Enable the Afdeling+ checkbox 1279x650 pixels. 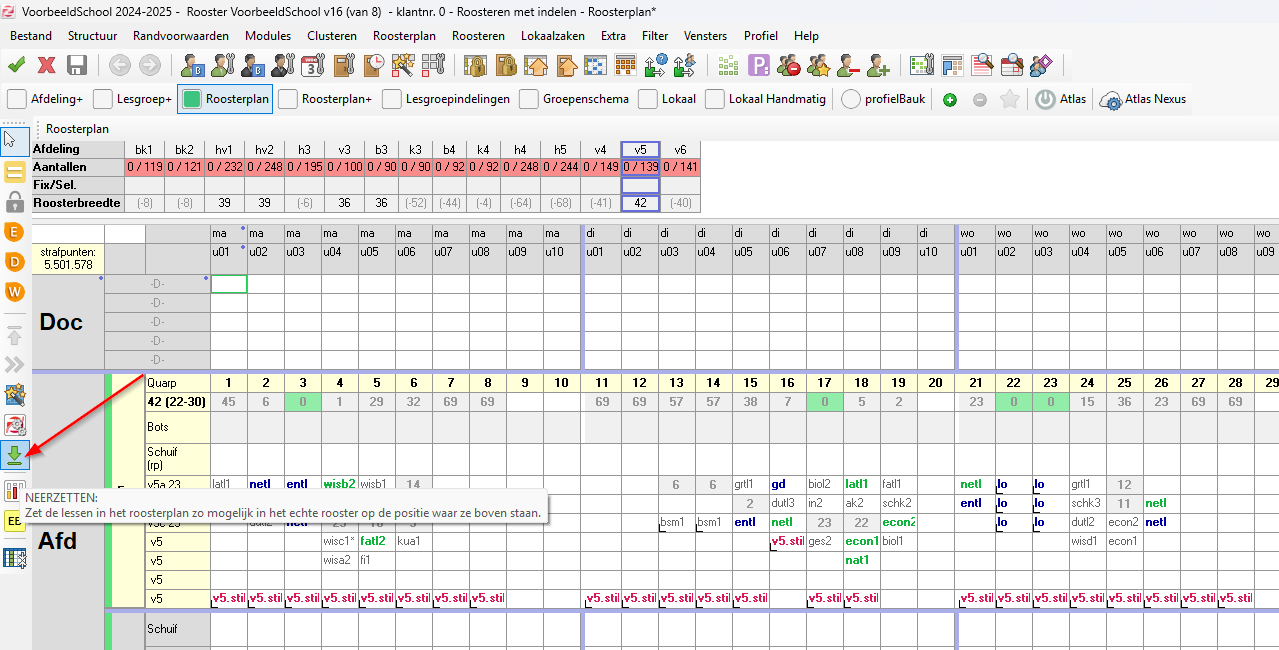[x=17, y=99]
